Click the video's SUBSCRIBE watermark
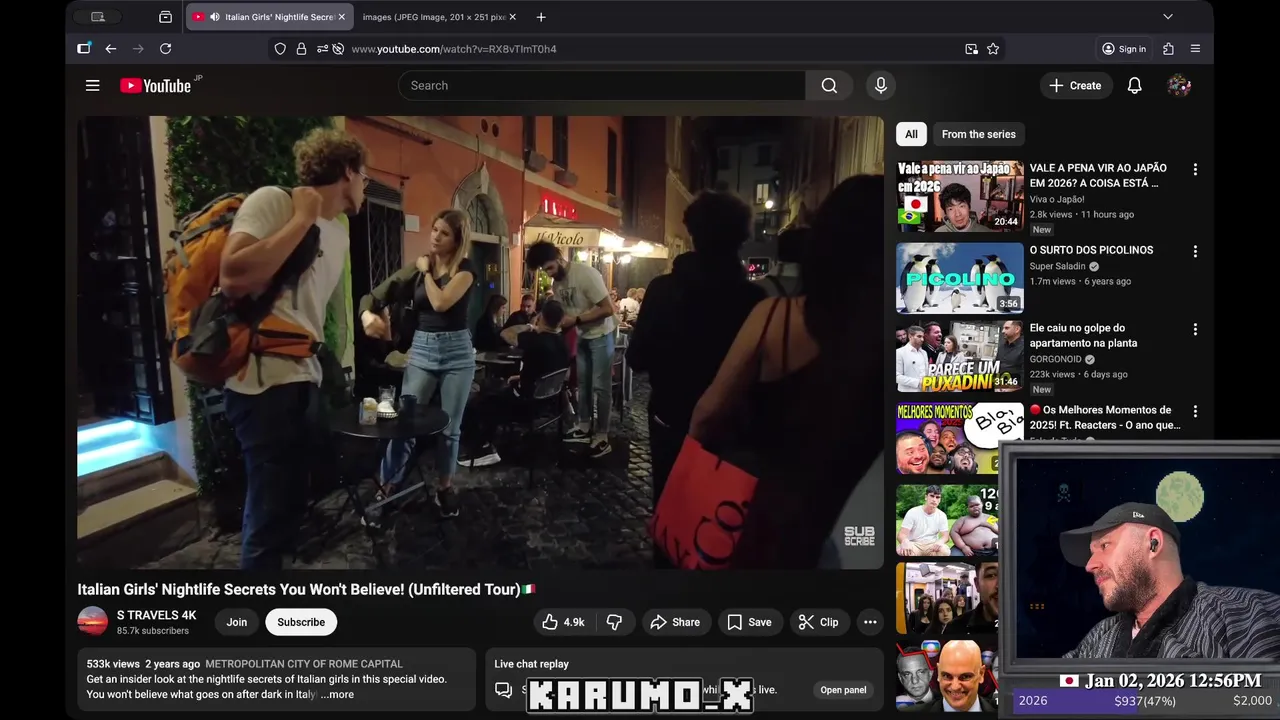This screenshot has width=1280, height=720. pos(859,537)
